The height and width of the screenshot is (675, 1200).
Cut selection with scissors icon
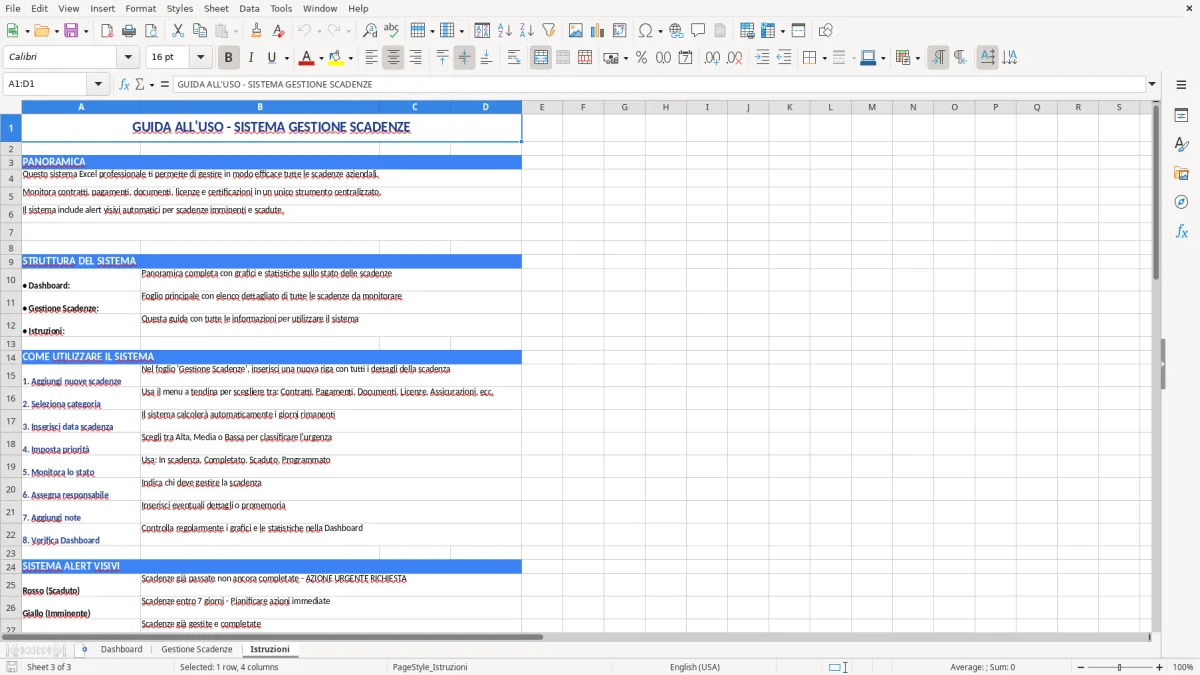(x=178, y=31)
